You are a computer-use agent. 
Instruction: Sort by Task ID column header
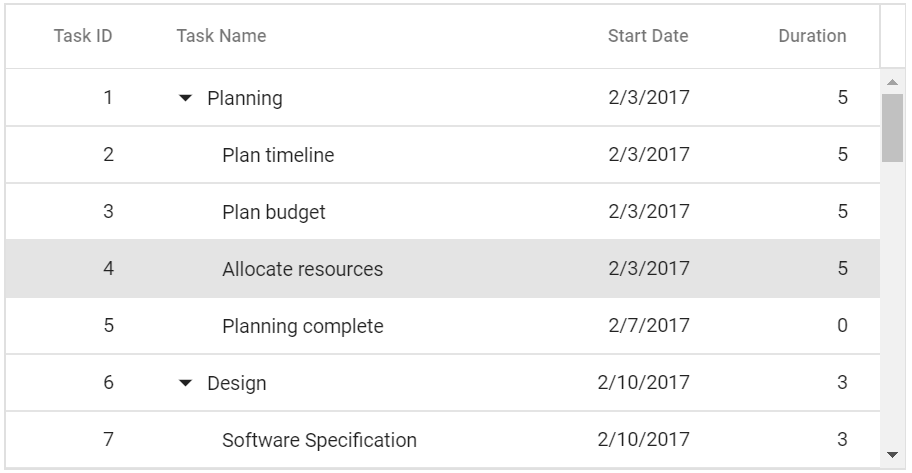[83, 36]
